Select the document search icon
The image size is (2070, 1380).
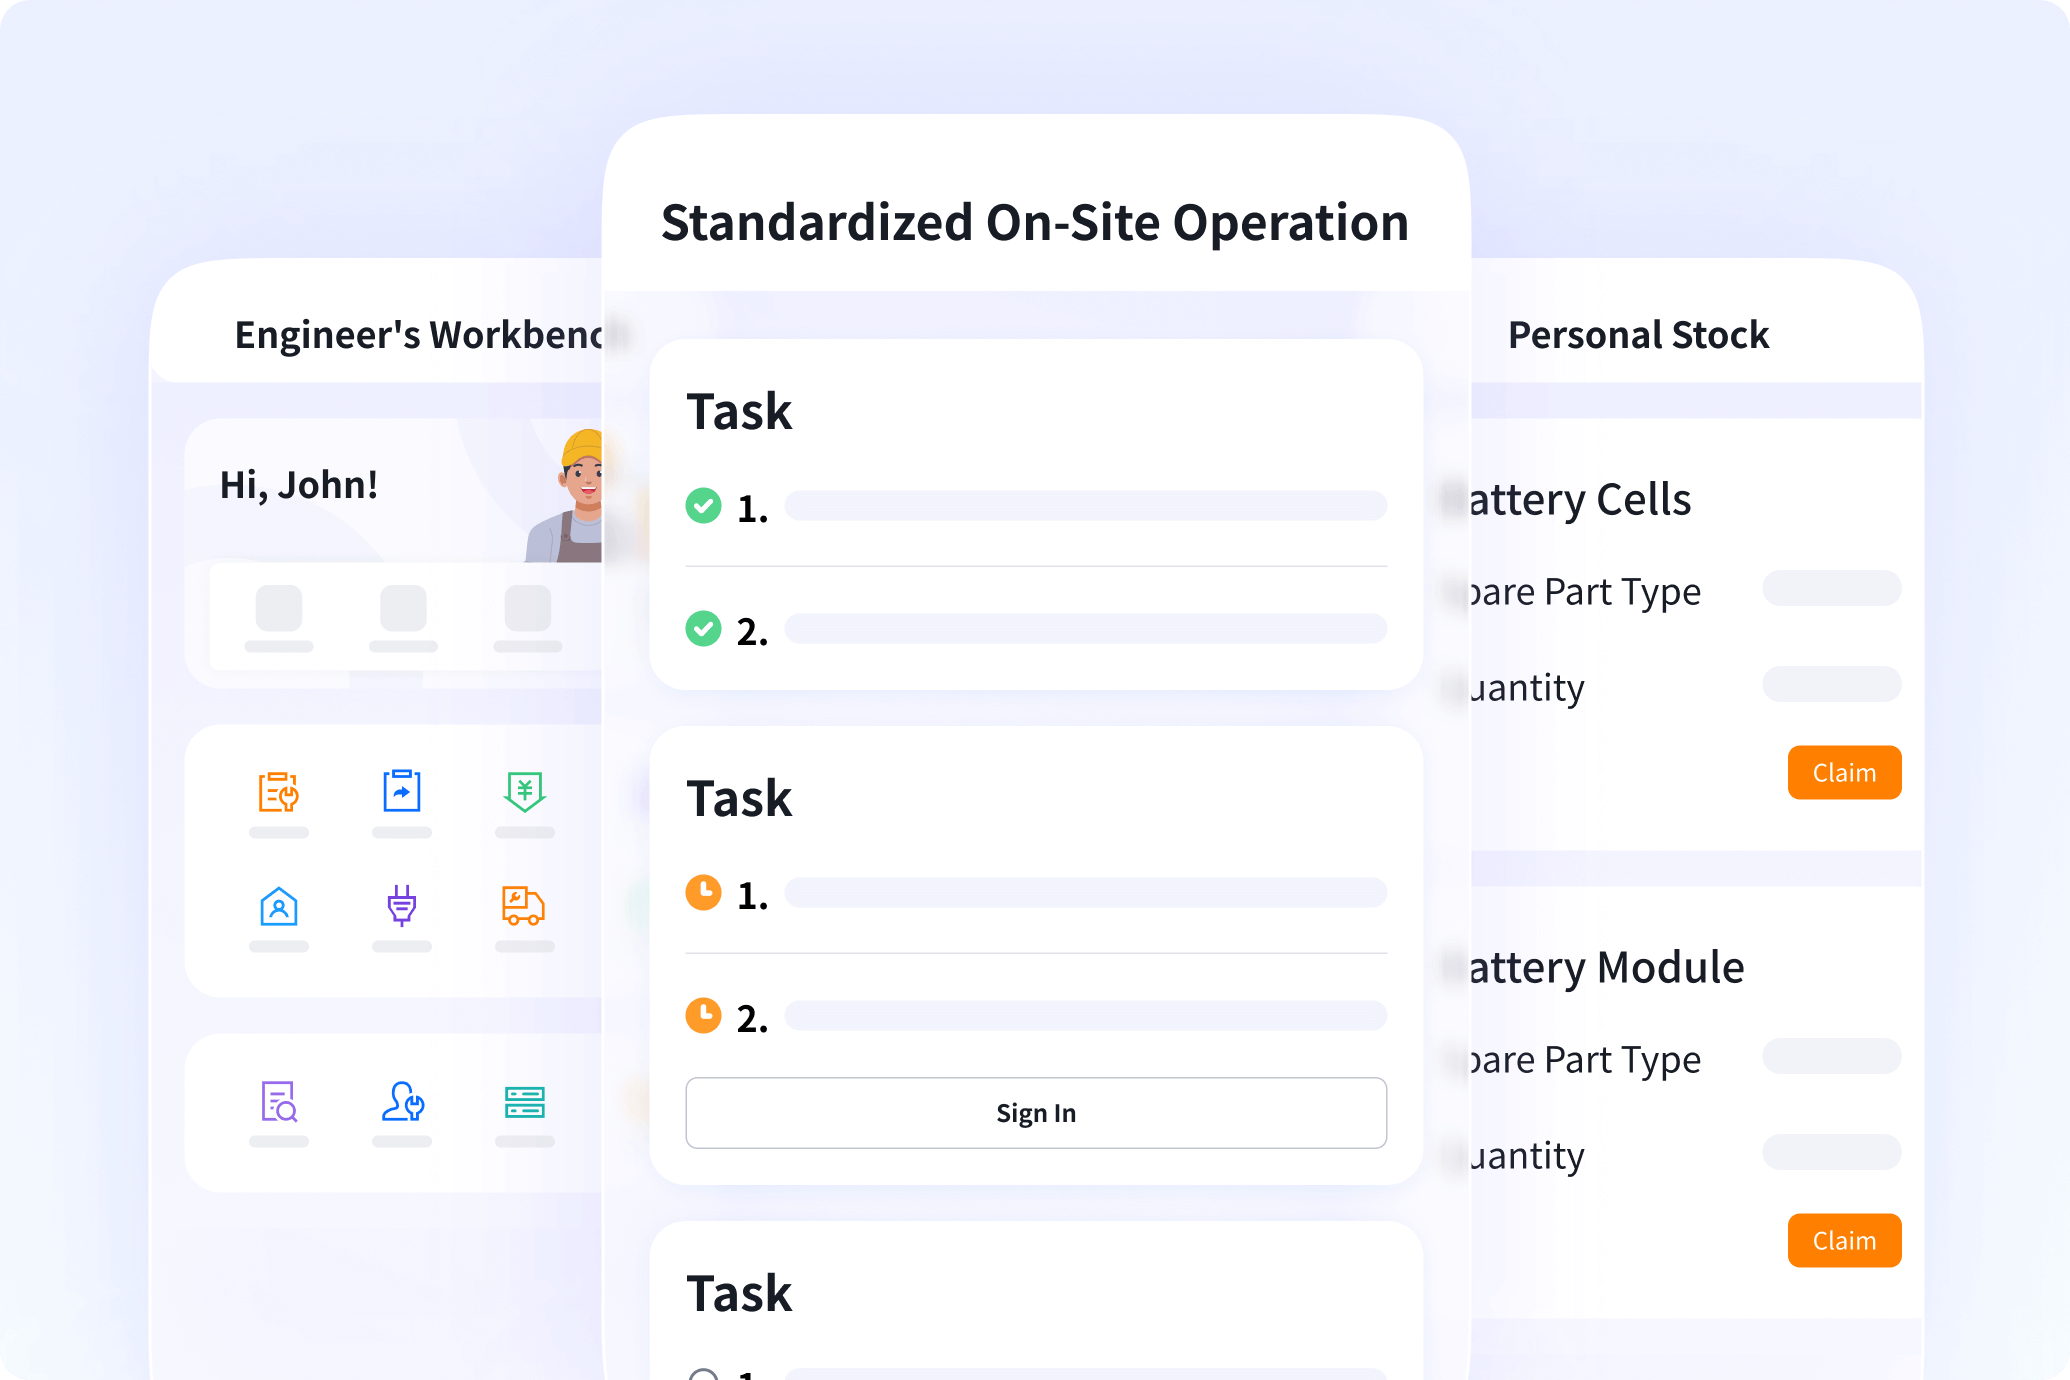[278, 1103]
